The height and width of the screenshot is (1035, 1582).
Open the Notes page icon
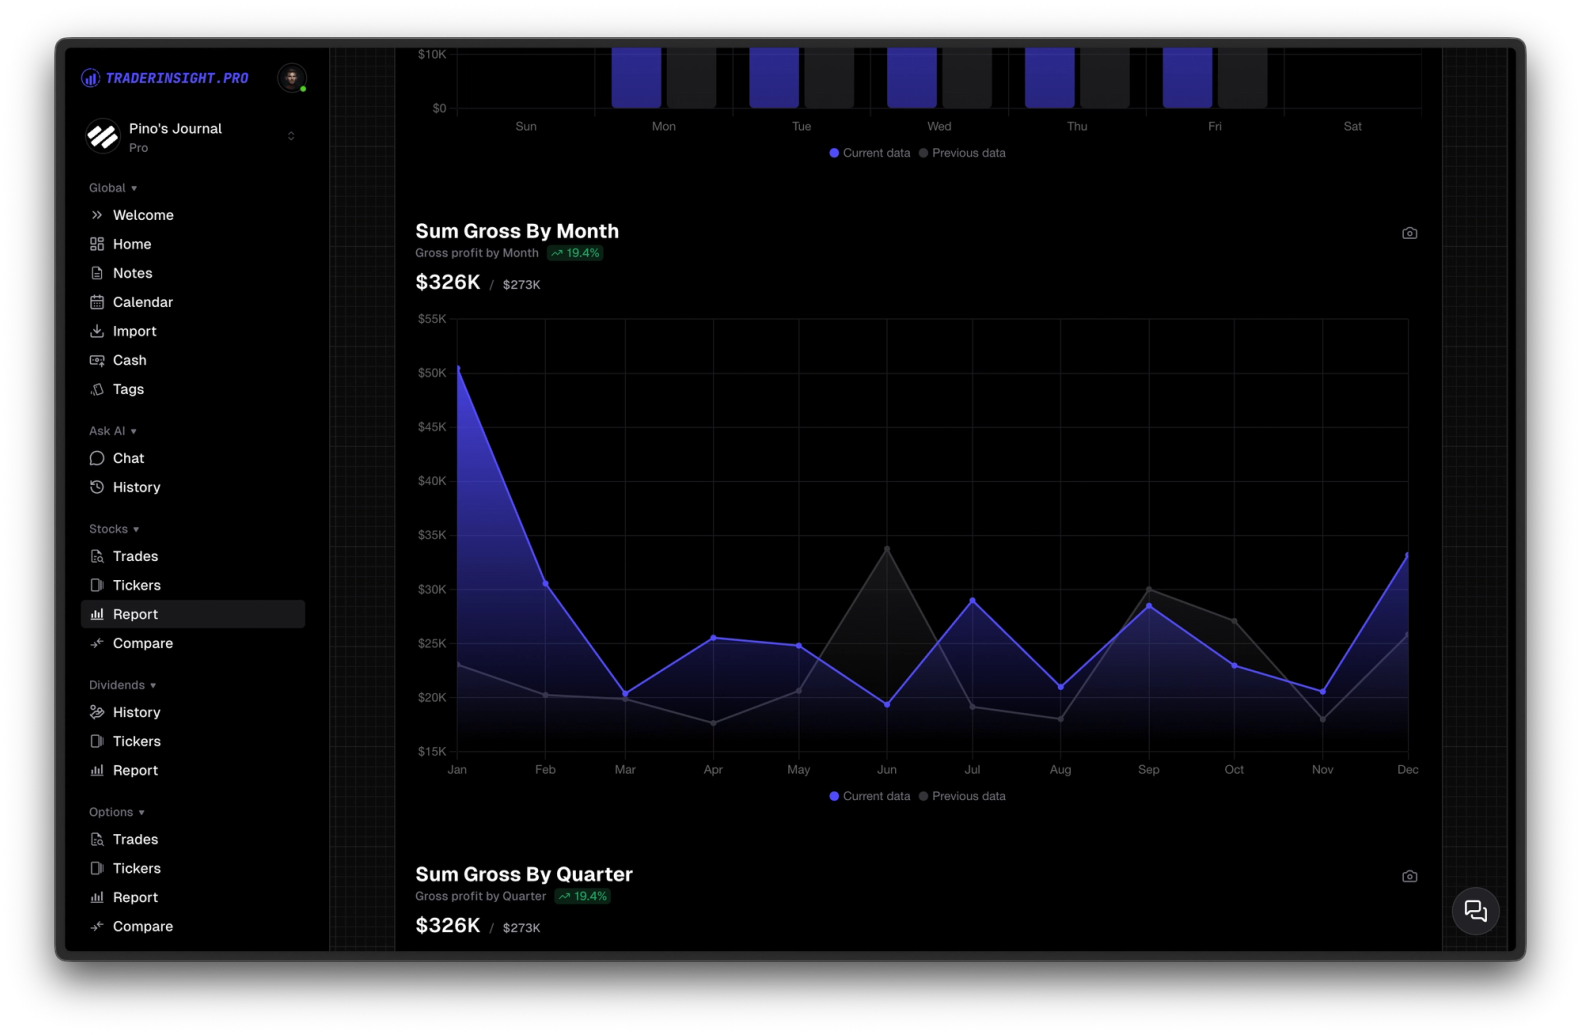coord(97,273)
